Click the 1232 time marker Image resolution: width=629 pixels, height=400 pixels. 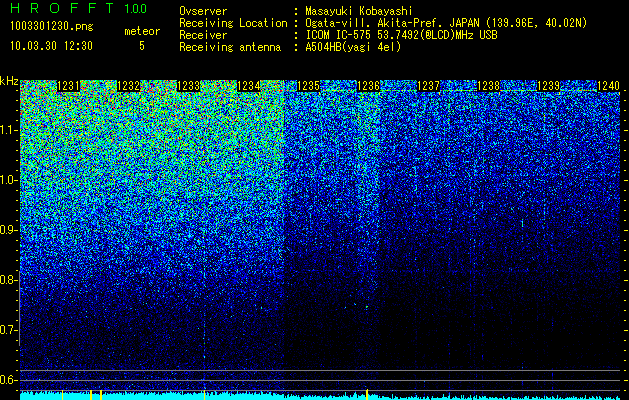128,86
